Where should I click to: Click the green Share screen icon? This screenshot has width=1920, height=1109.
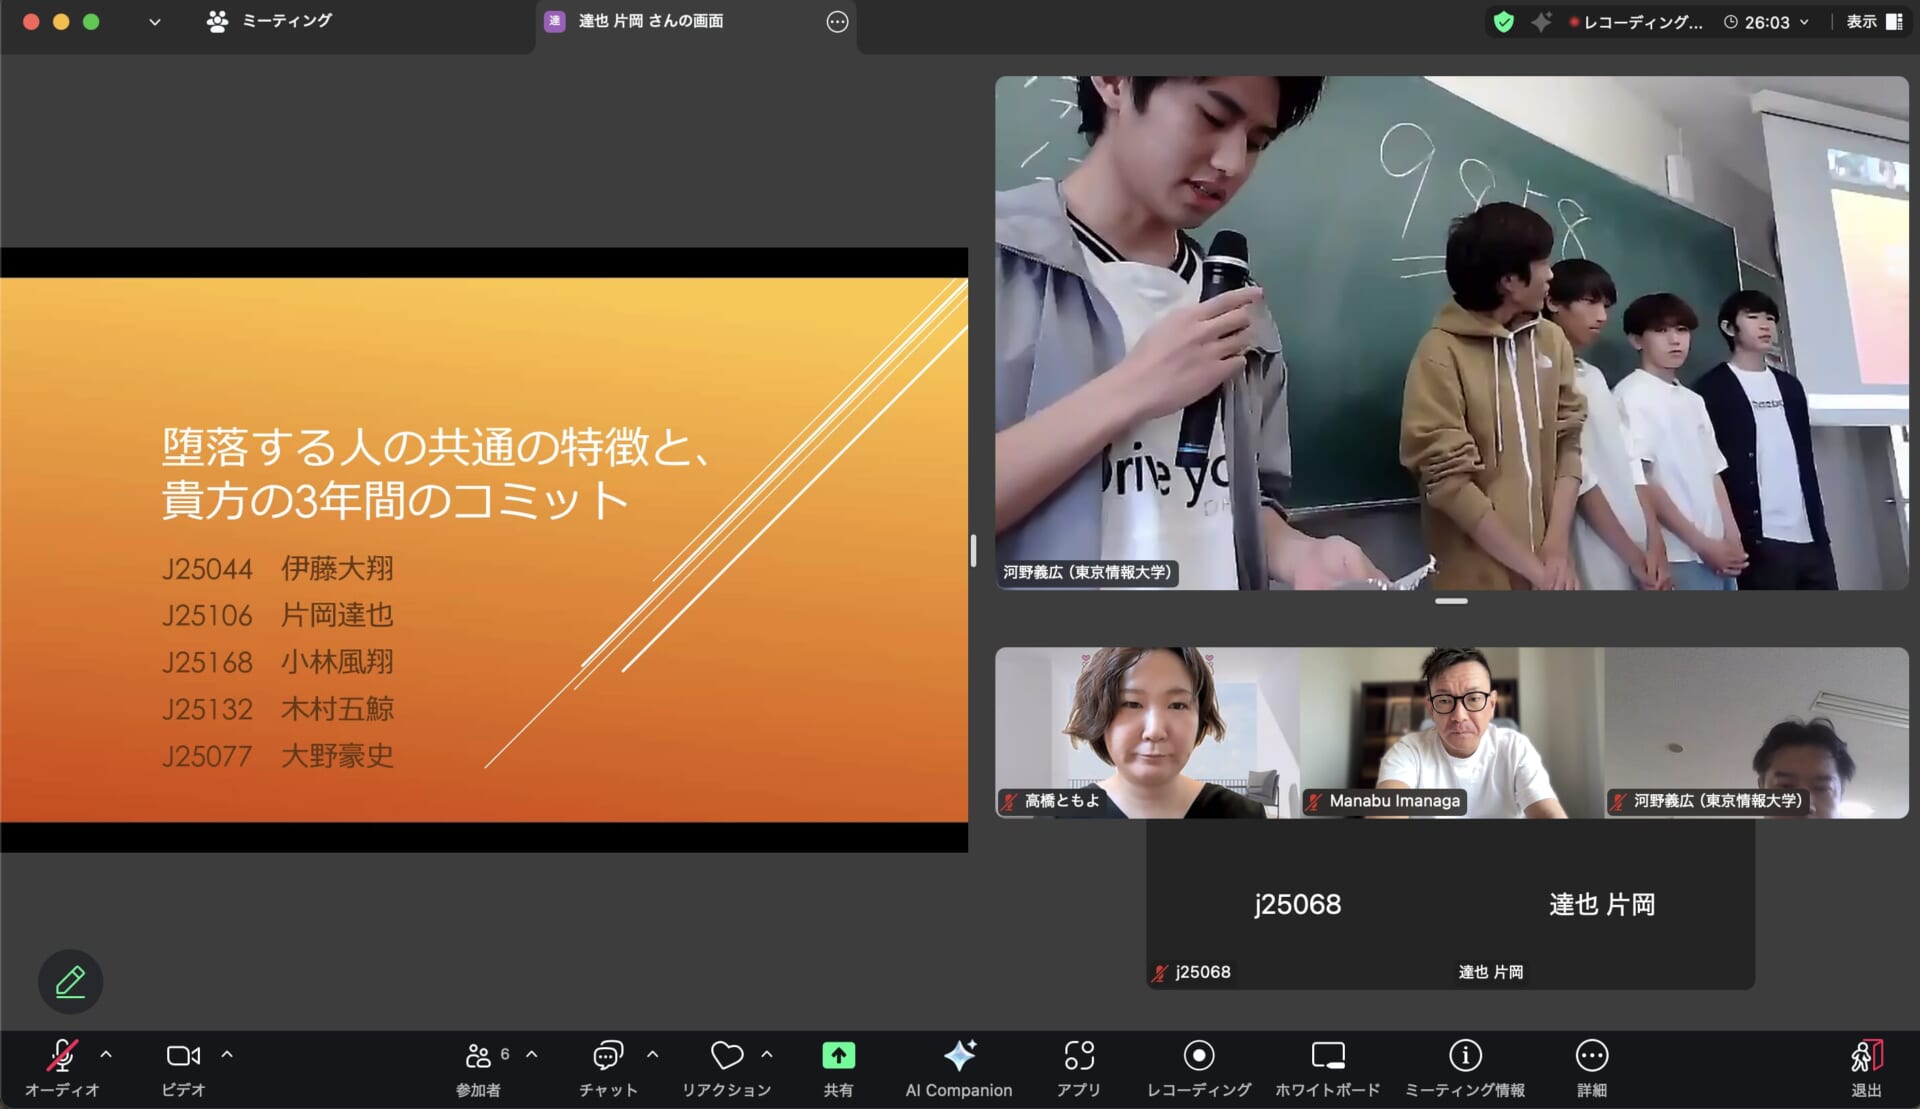(838, 1056)
